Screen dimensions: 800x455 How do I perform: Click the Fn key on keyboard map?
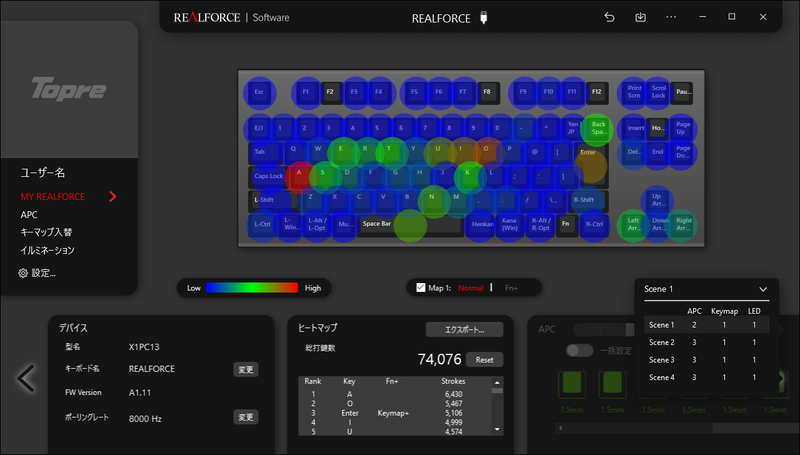coord(566,224)
